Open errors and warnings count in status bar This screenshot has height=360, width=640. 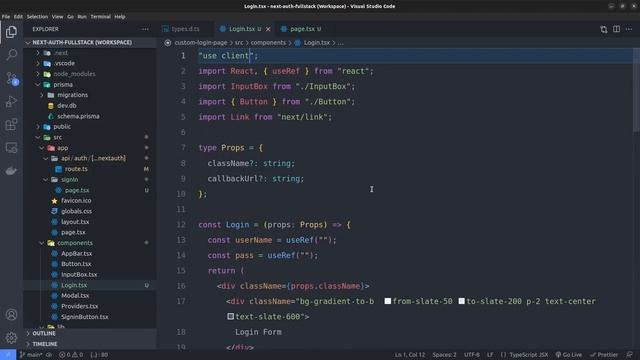pos(71,355)
